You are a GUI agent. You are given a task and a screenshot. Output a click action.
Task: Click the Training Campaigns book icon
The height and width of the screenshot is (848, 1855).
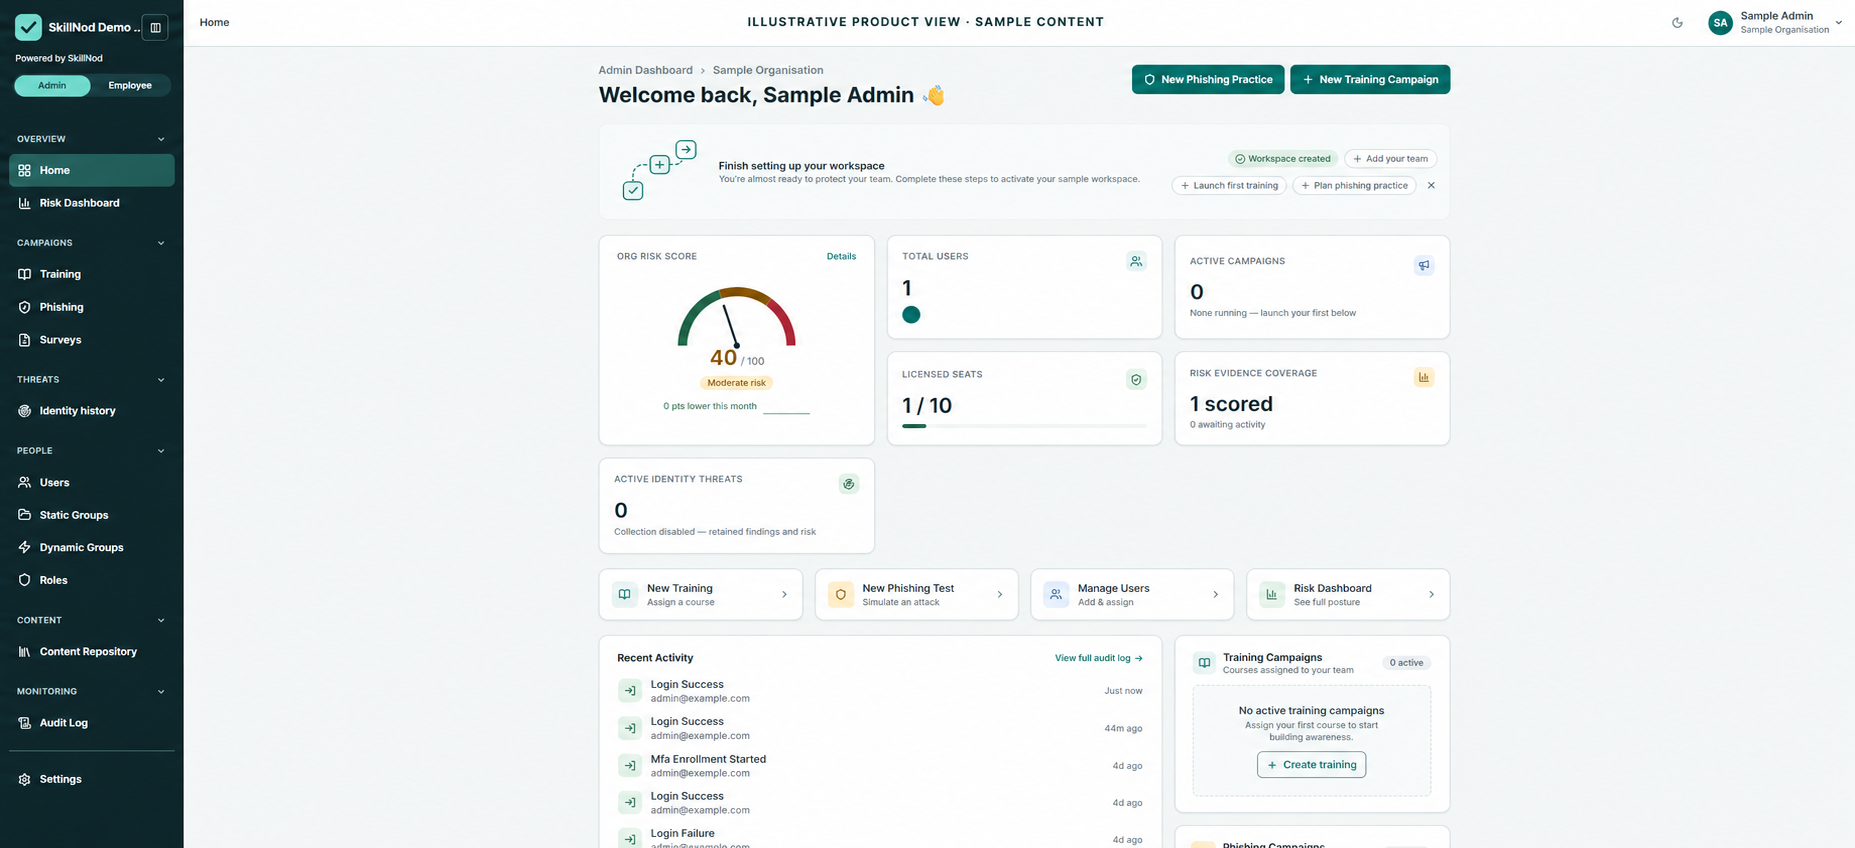tap(1204, 663)
